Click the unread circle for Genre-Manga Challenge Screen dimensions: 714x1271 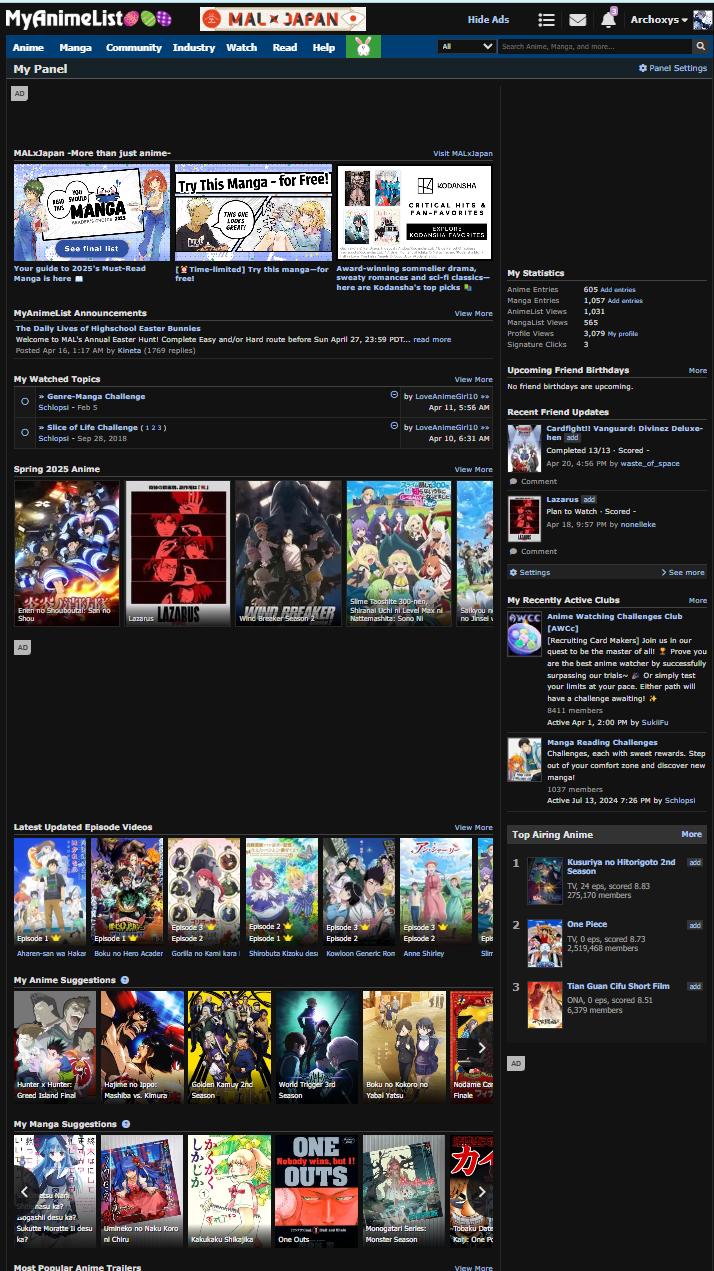coord(25,402)
